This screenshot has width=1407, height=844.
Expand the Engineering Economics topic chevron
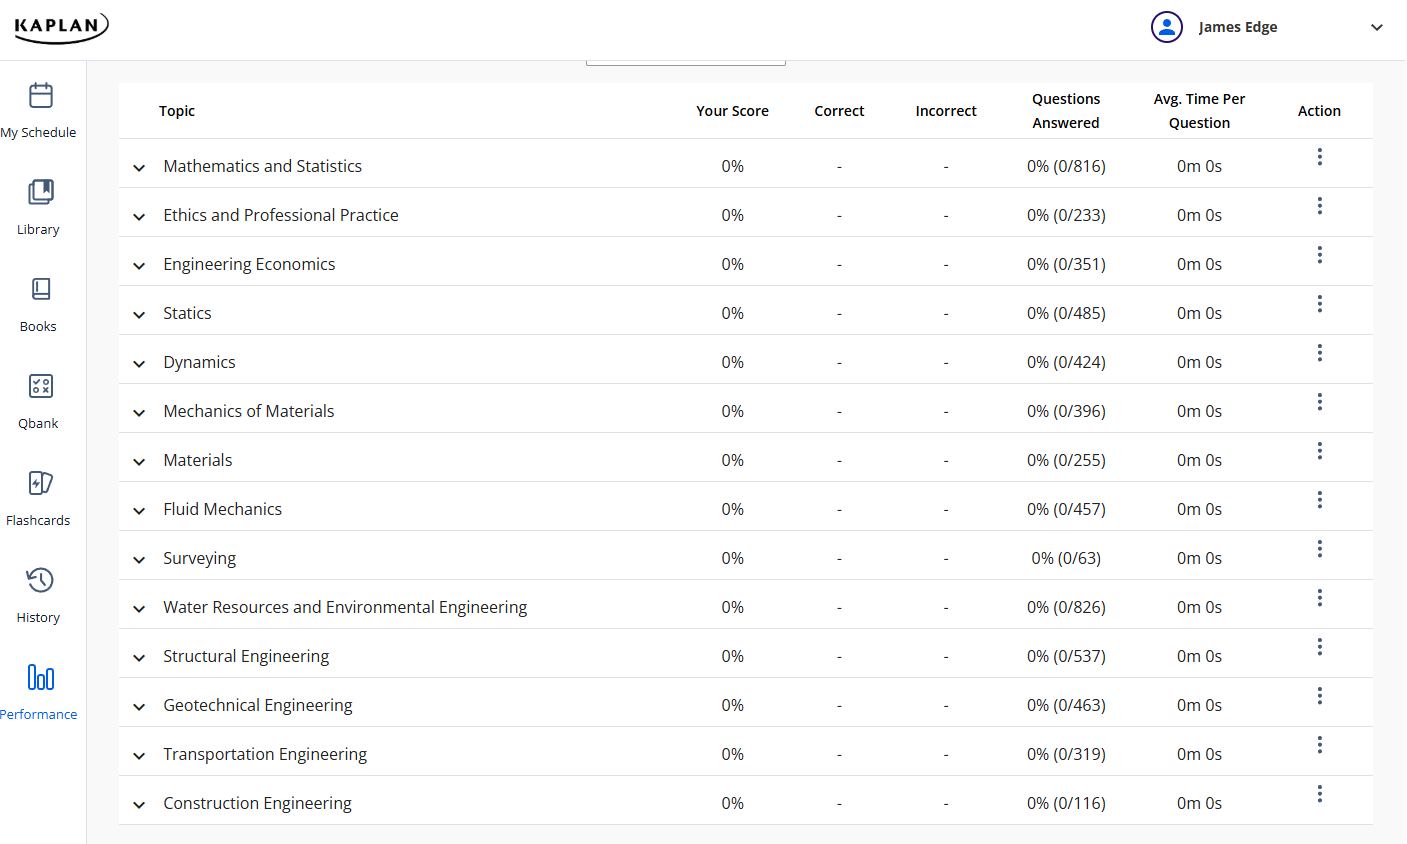pyautogui.click(x=139, y=266)
